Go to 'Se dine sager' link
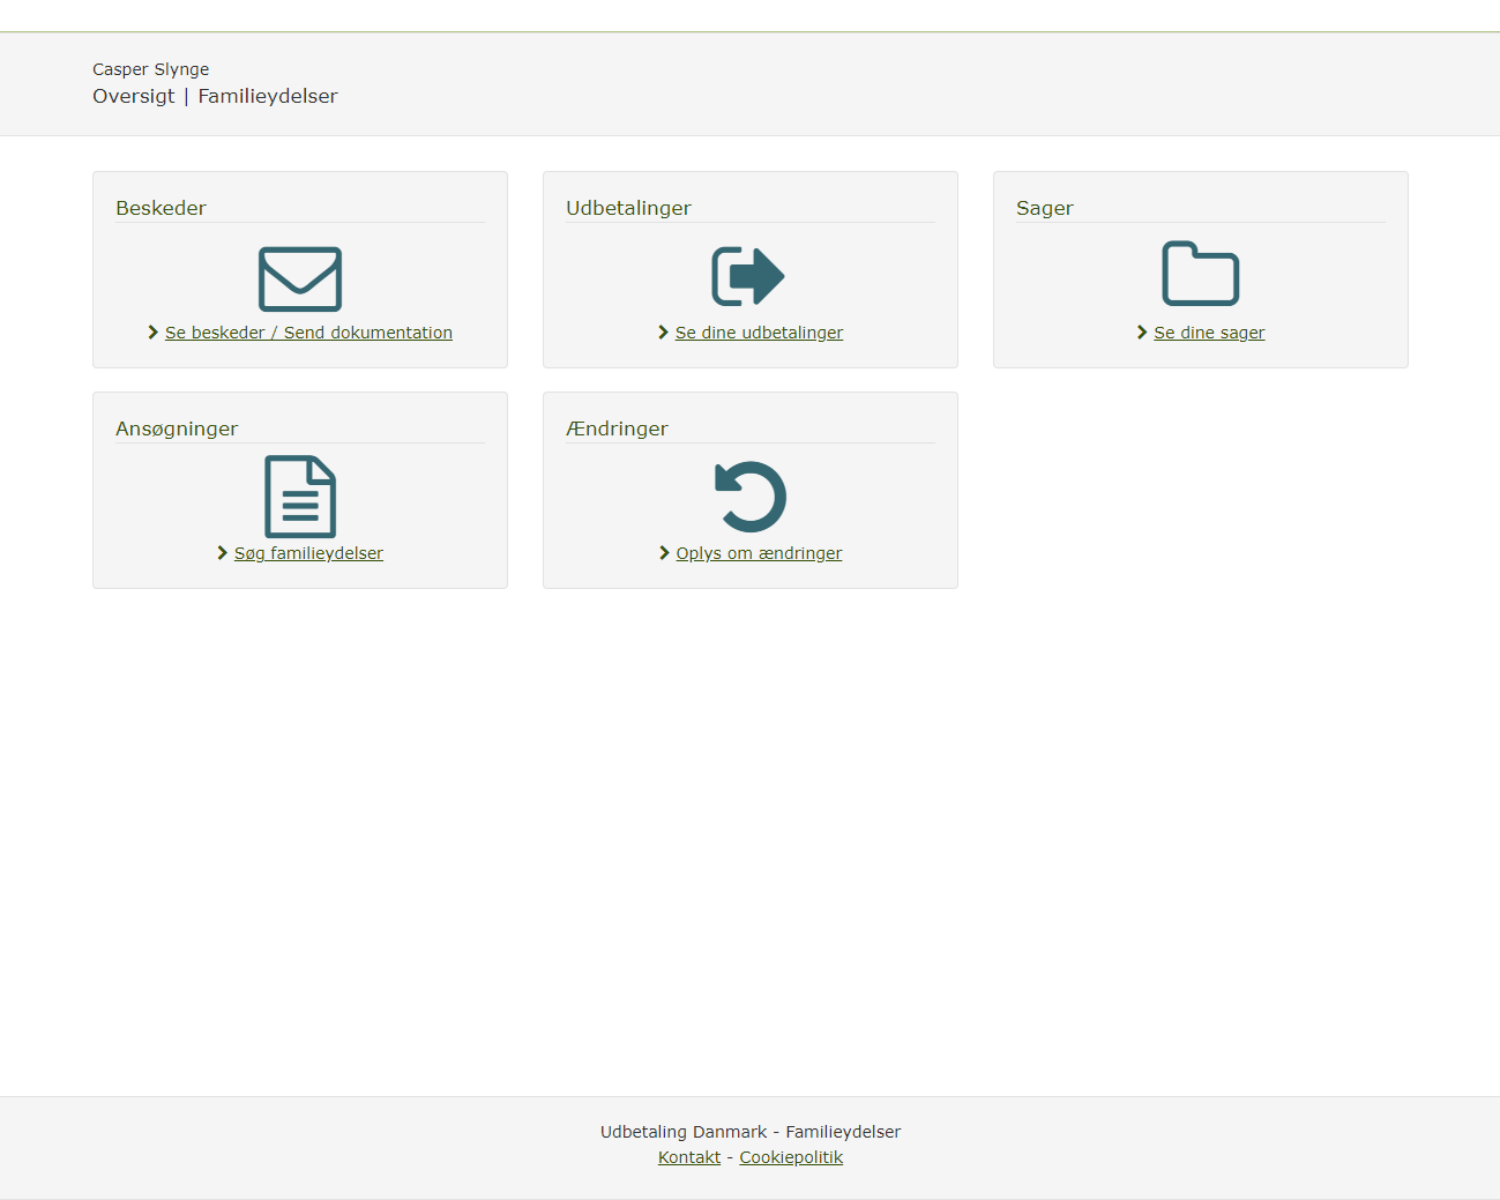Screen dimensions: 1500x1200 click(1208, 333)
